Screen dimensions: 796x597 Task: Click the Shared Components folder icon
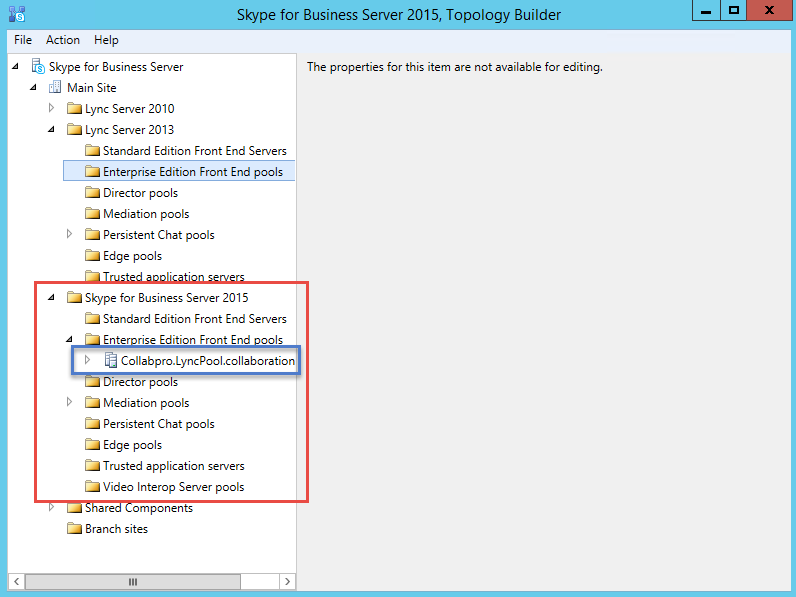point(75,508)
